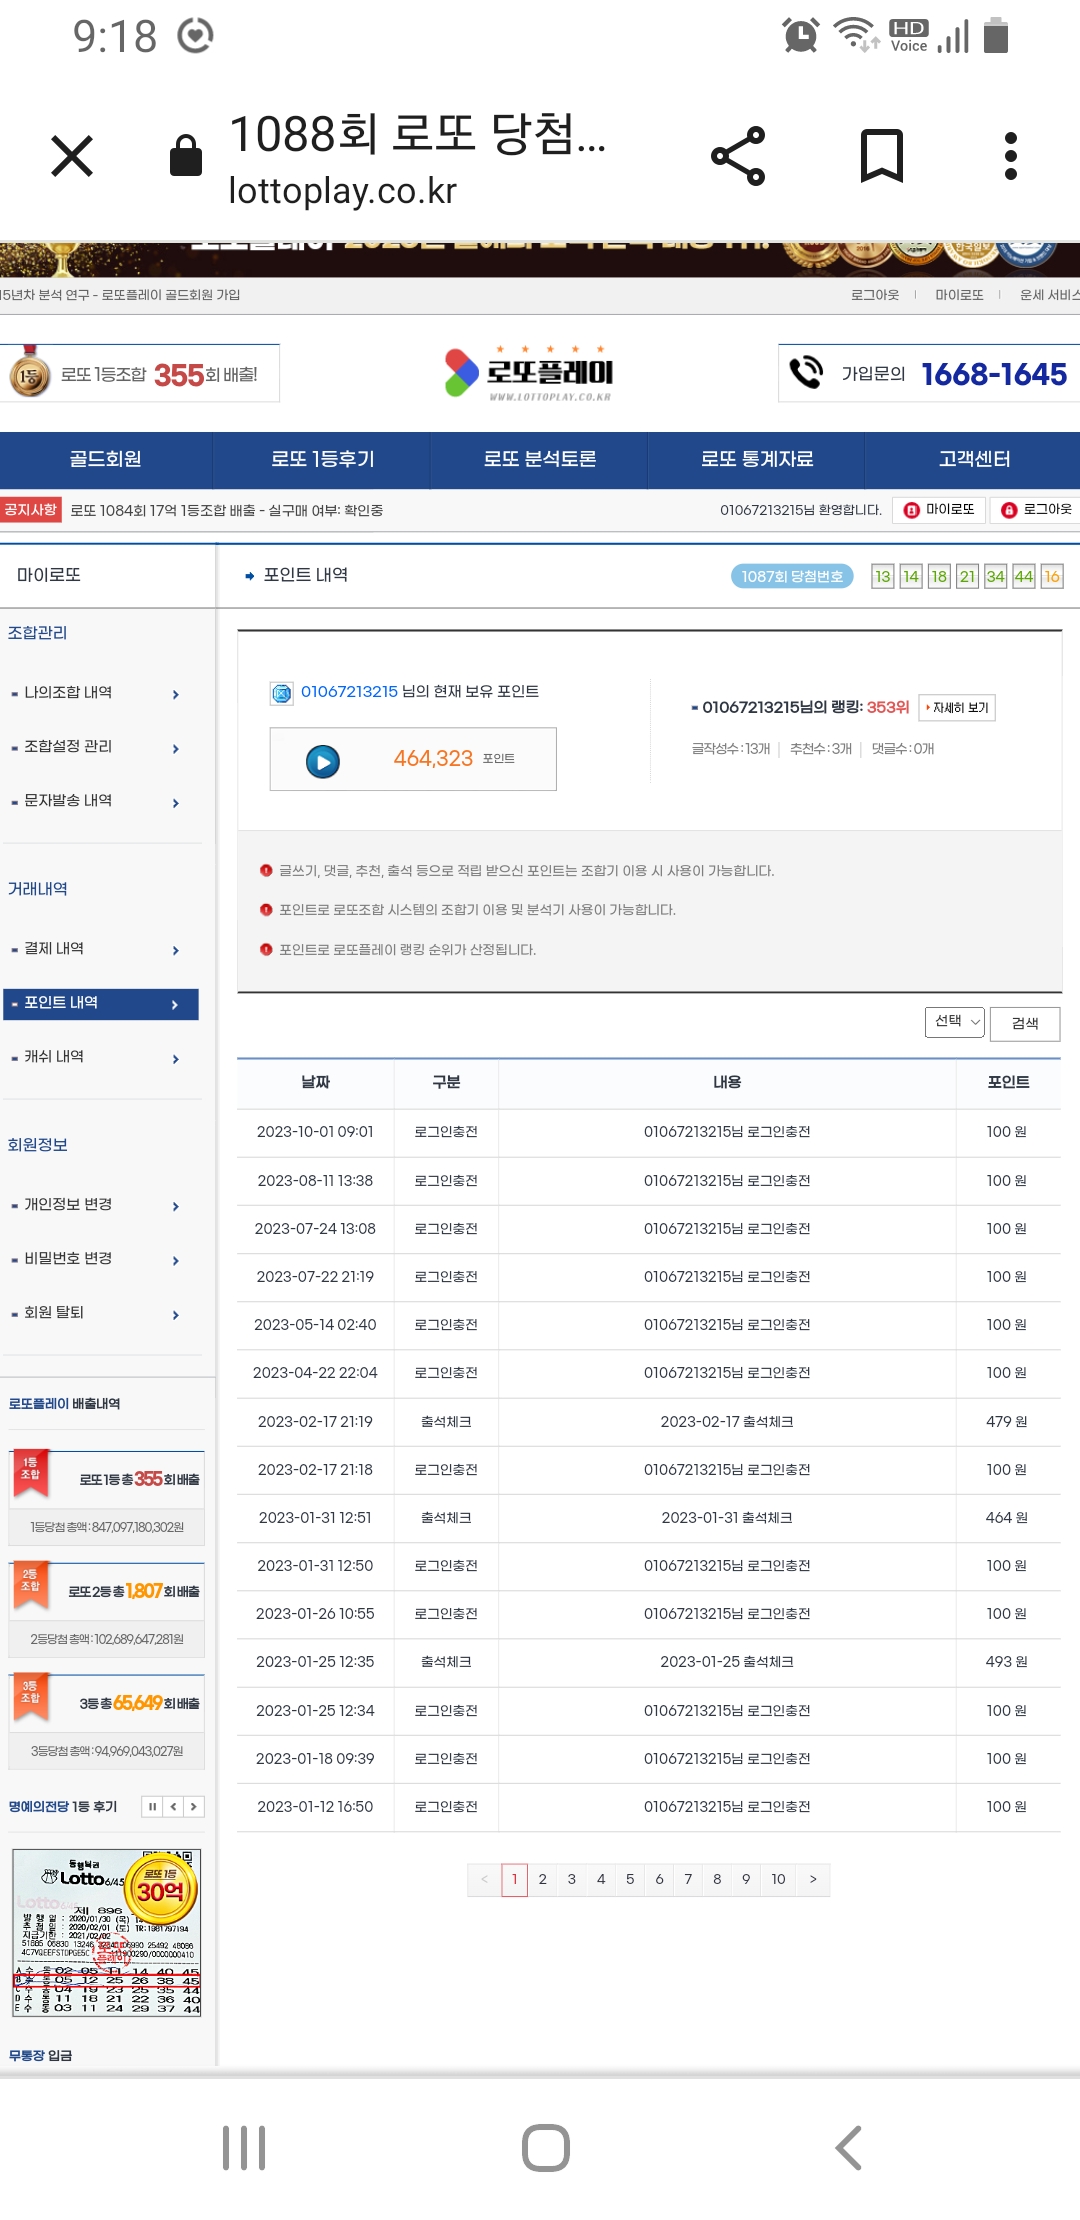Click the 검색 button
The width and height of the screenshot is (1080, 2220).
click(1024, 1023)
